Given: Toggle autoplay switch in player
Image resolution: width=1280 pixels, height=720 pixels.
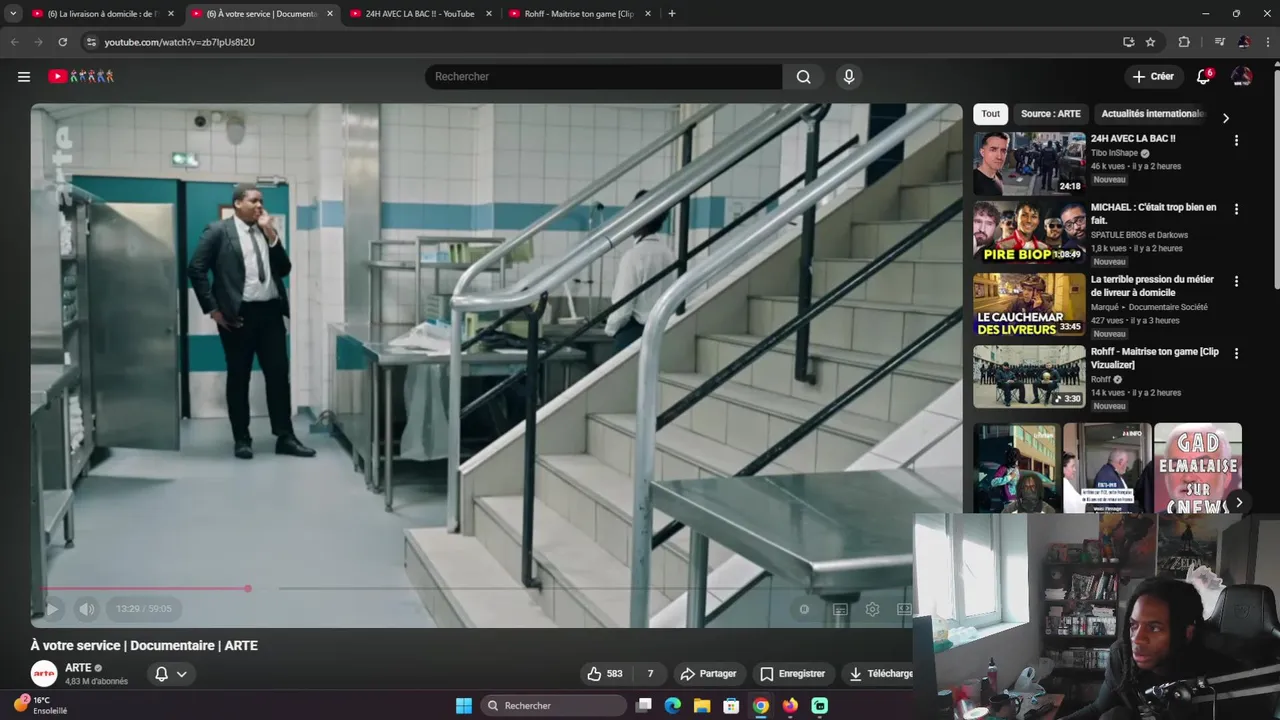Looking at the screenshot, I should pyautogui.click(x=804, y=609).
